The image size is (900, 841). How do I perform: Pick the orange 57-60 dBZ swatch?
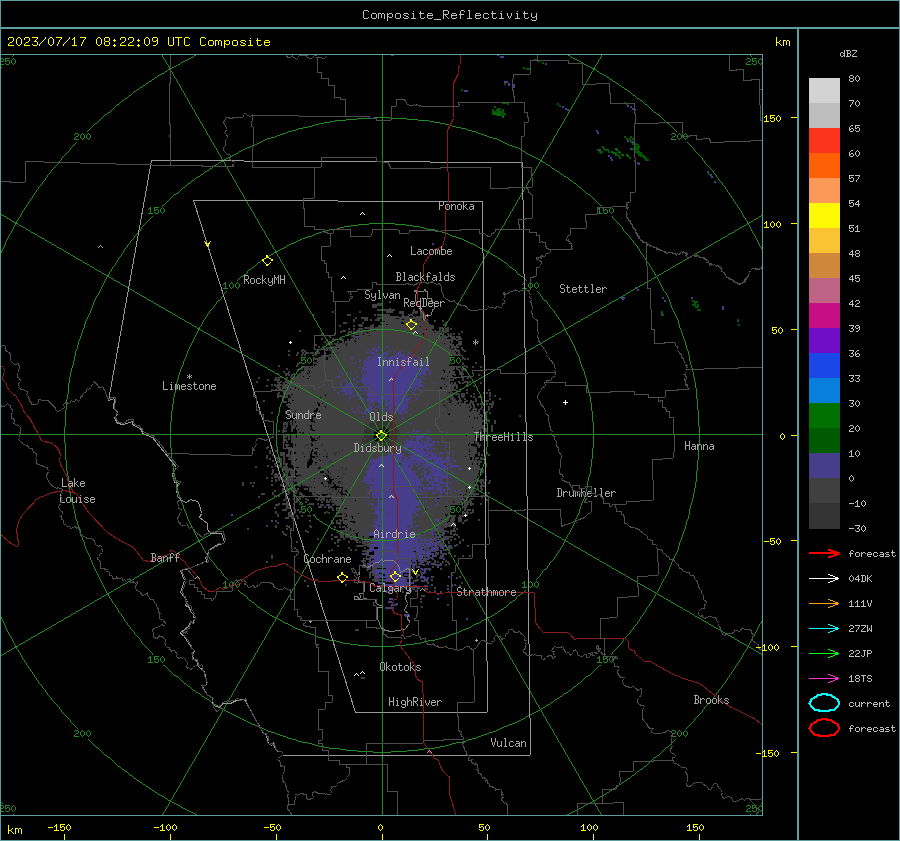click(x=824, y=166)
